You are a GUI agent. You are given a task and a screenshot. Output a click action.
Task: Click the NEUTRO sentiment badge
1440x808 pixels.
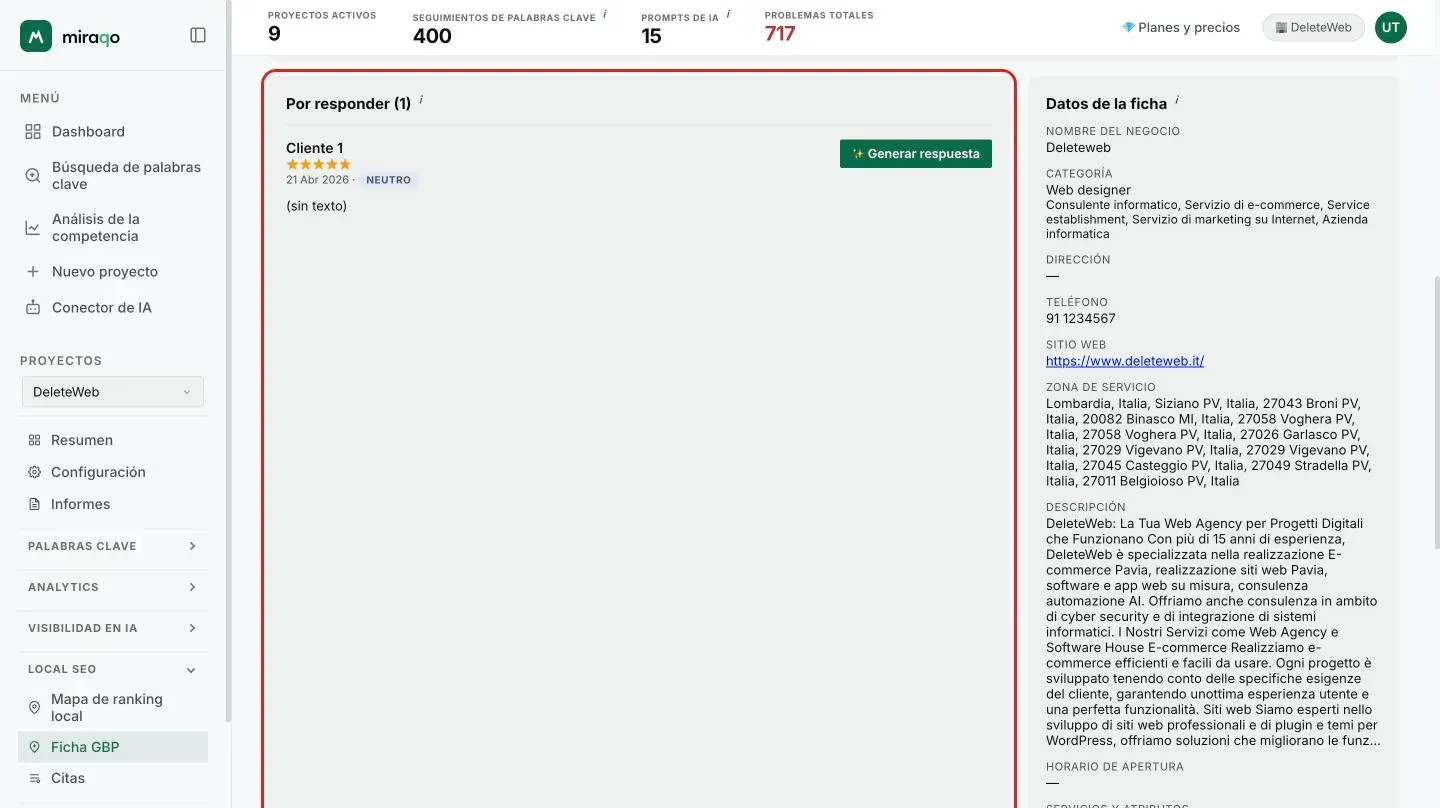(x=389, y=180)
